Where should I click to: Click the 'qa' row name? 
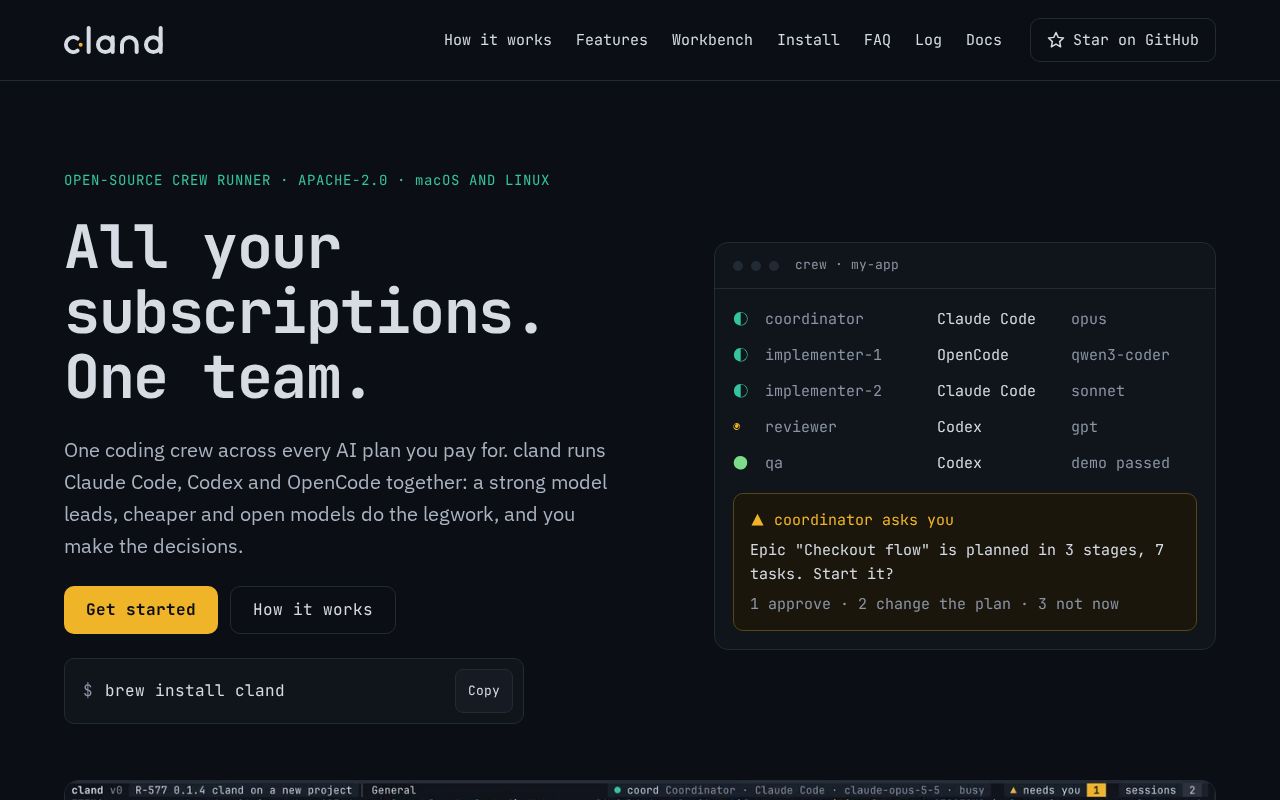click(774, 463)
